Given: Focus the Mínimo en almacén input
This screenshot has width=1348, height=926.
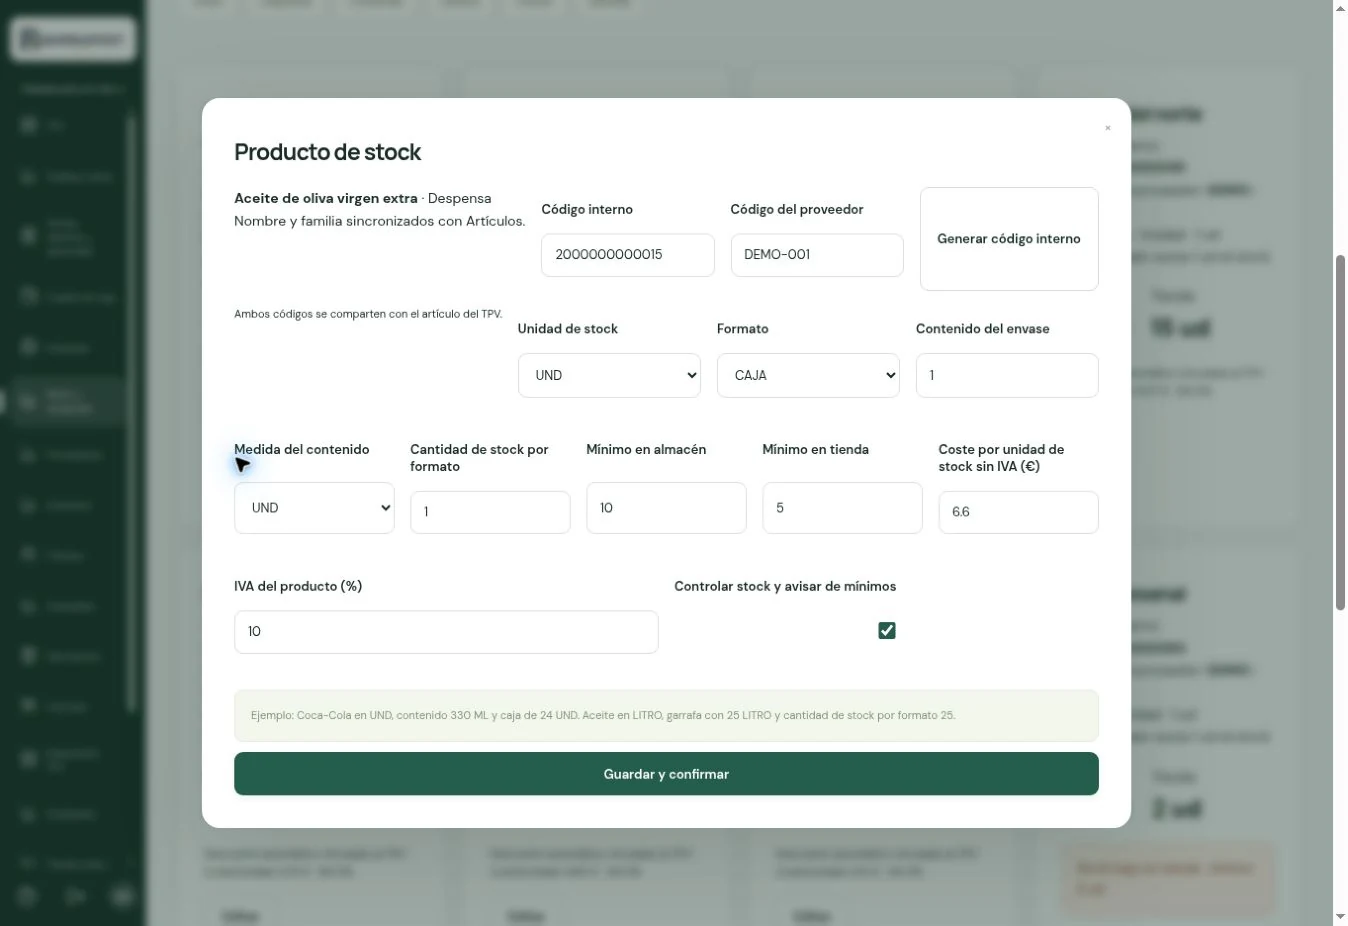Looking at the screenshot, I should coord(666,508).
